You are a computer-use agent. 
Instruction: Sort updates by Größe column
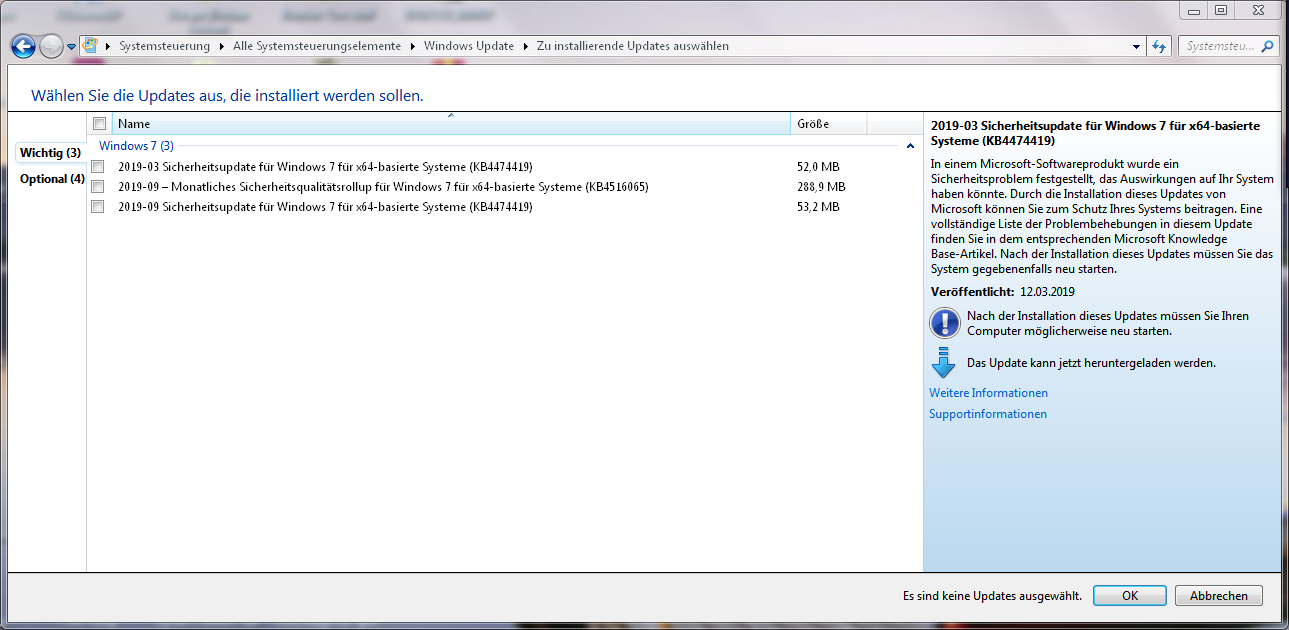pyautogui.click(x=829, y=124)
